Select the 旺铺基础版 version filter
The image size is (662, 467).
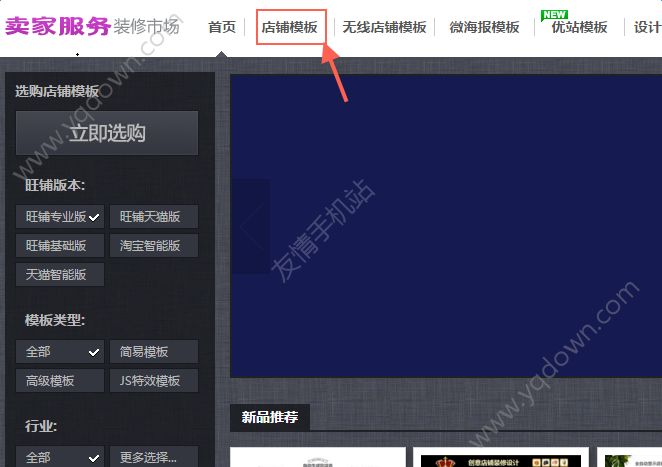60,246
